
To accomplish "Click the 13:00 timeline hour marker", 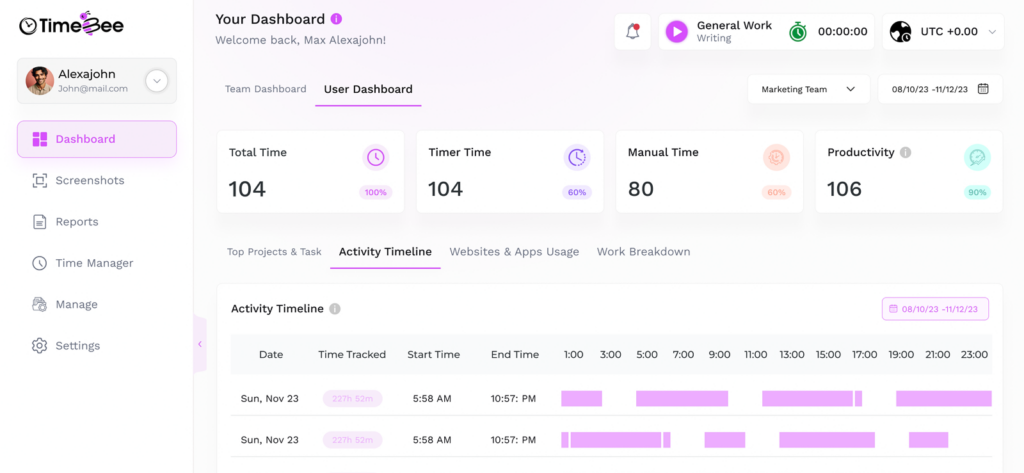I will click(x=792, y=355).
